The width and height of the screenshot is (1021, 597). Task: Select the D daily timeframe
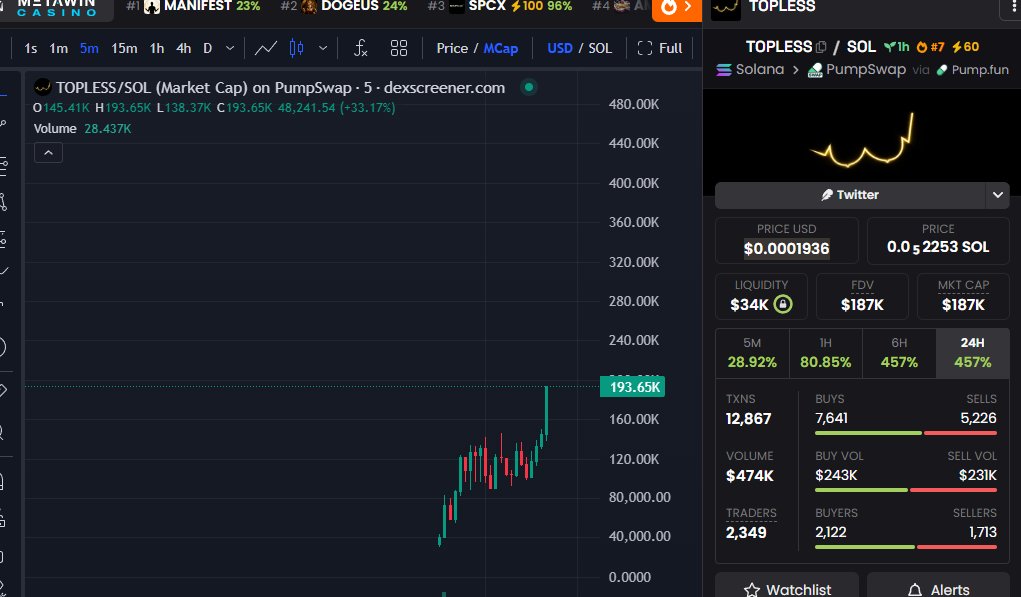coord(208,48)
